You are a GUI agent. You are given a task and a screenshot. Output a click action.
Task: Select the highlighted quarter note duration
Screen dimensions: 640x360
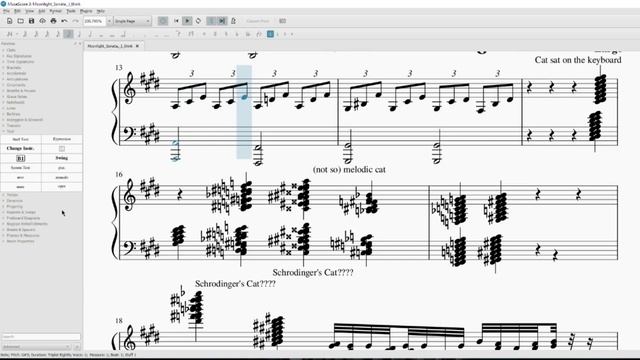[69, 34]
